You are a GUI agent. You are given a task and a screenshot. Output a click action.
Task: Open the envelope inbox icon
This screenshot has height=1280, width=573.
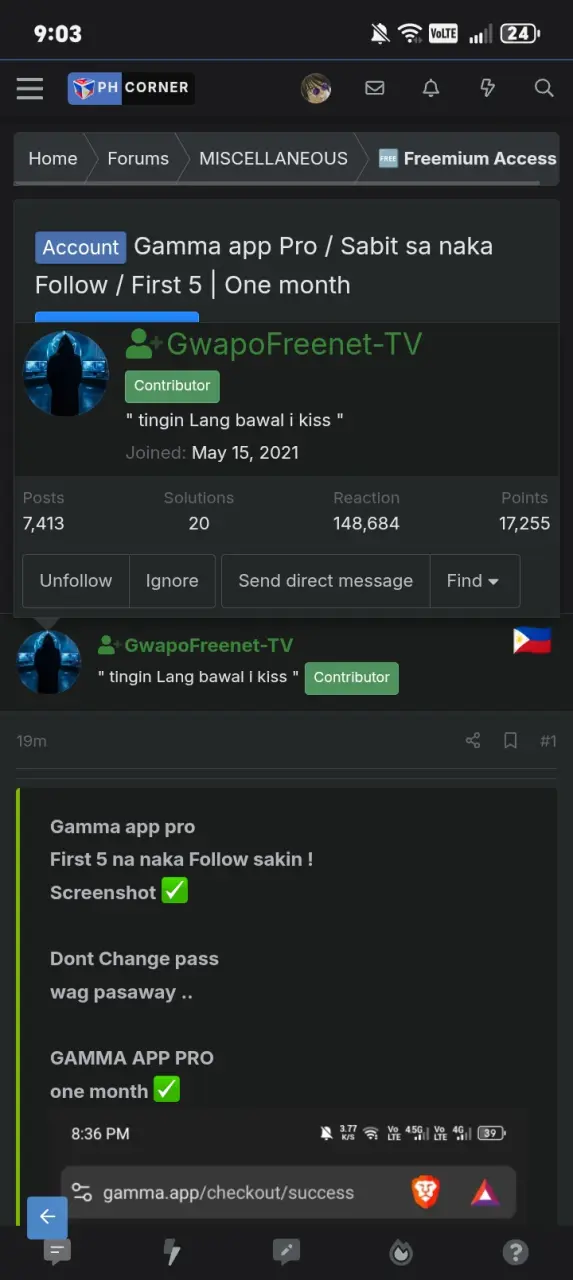pyautogui.click(x=375, y=88)
